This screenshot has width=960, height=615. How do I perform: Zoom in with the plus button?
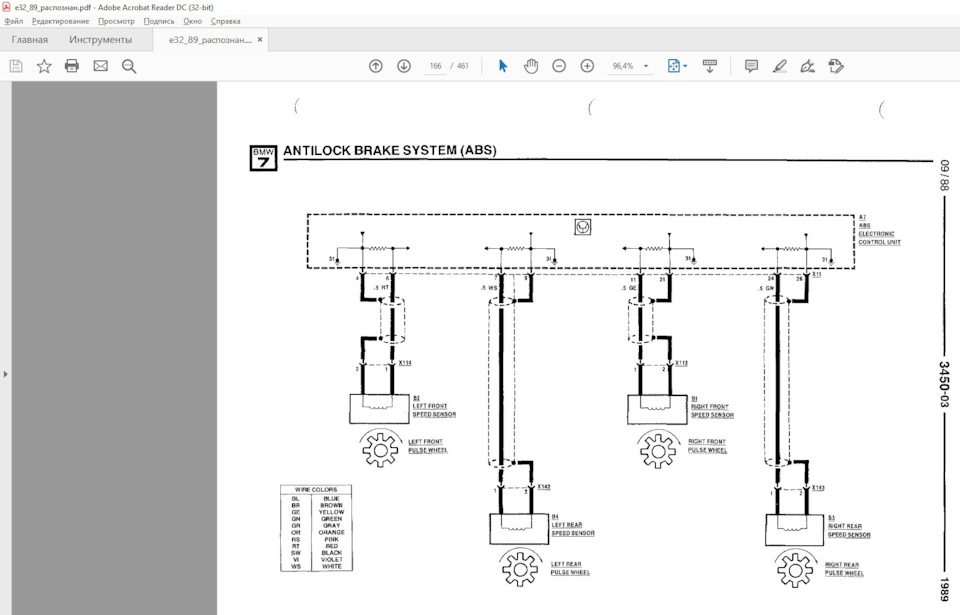click(587, 66)
